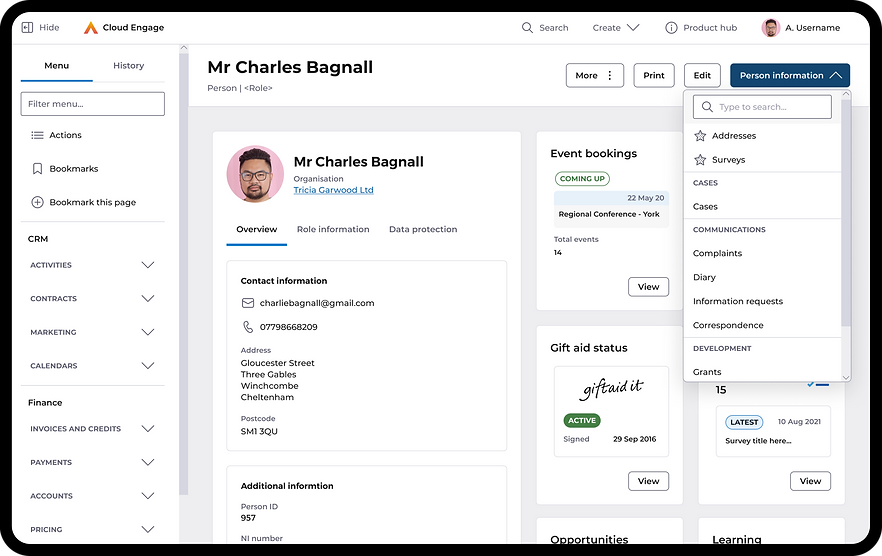Image resolution: width=882 pixels, height=556 pixels.
Task: Click the magnifier in Type to search box
Action: (707, 106)
